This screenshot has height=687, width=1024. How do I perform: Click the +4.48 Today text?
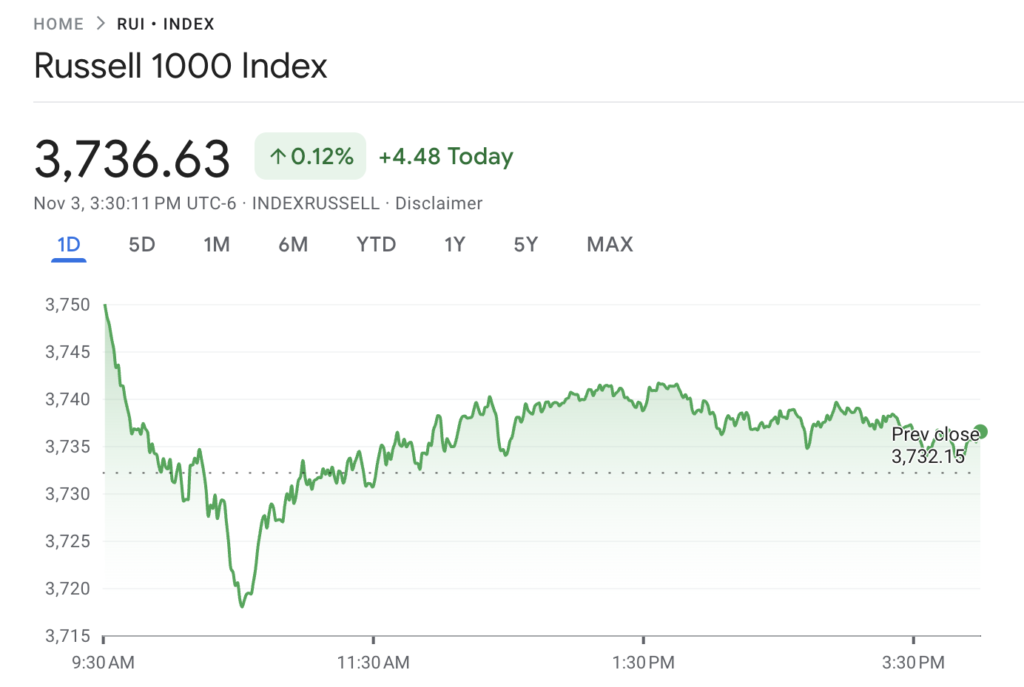444,156
